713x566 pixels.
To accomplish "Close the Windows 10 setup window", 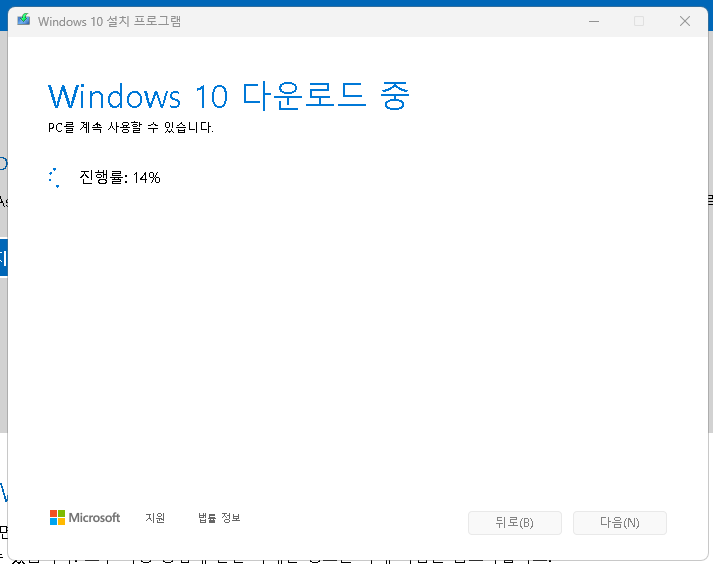I will point(685,21).
